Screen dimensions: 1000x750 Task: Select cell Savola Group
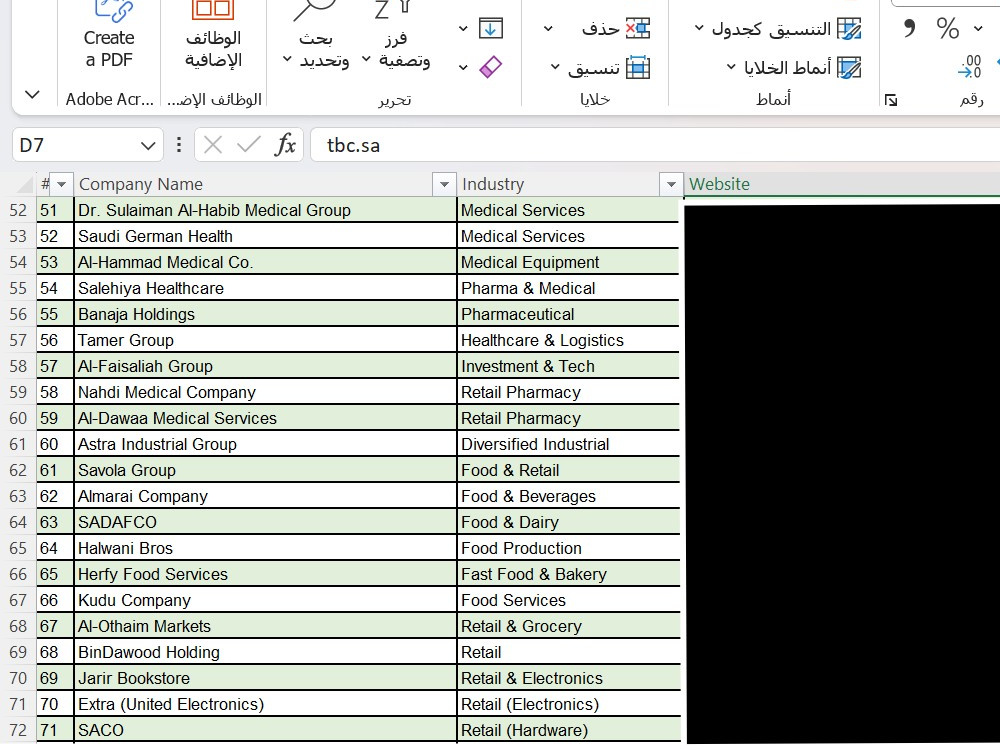click(x=265, y=470)
